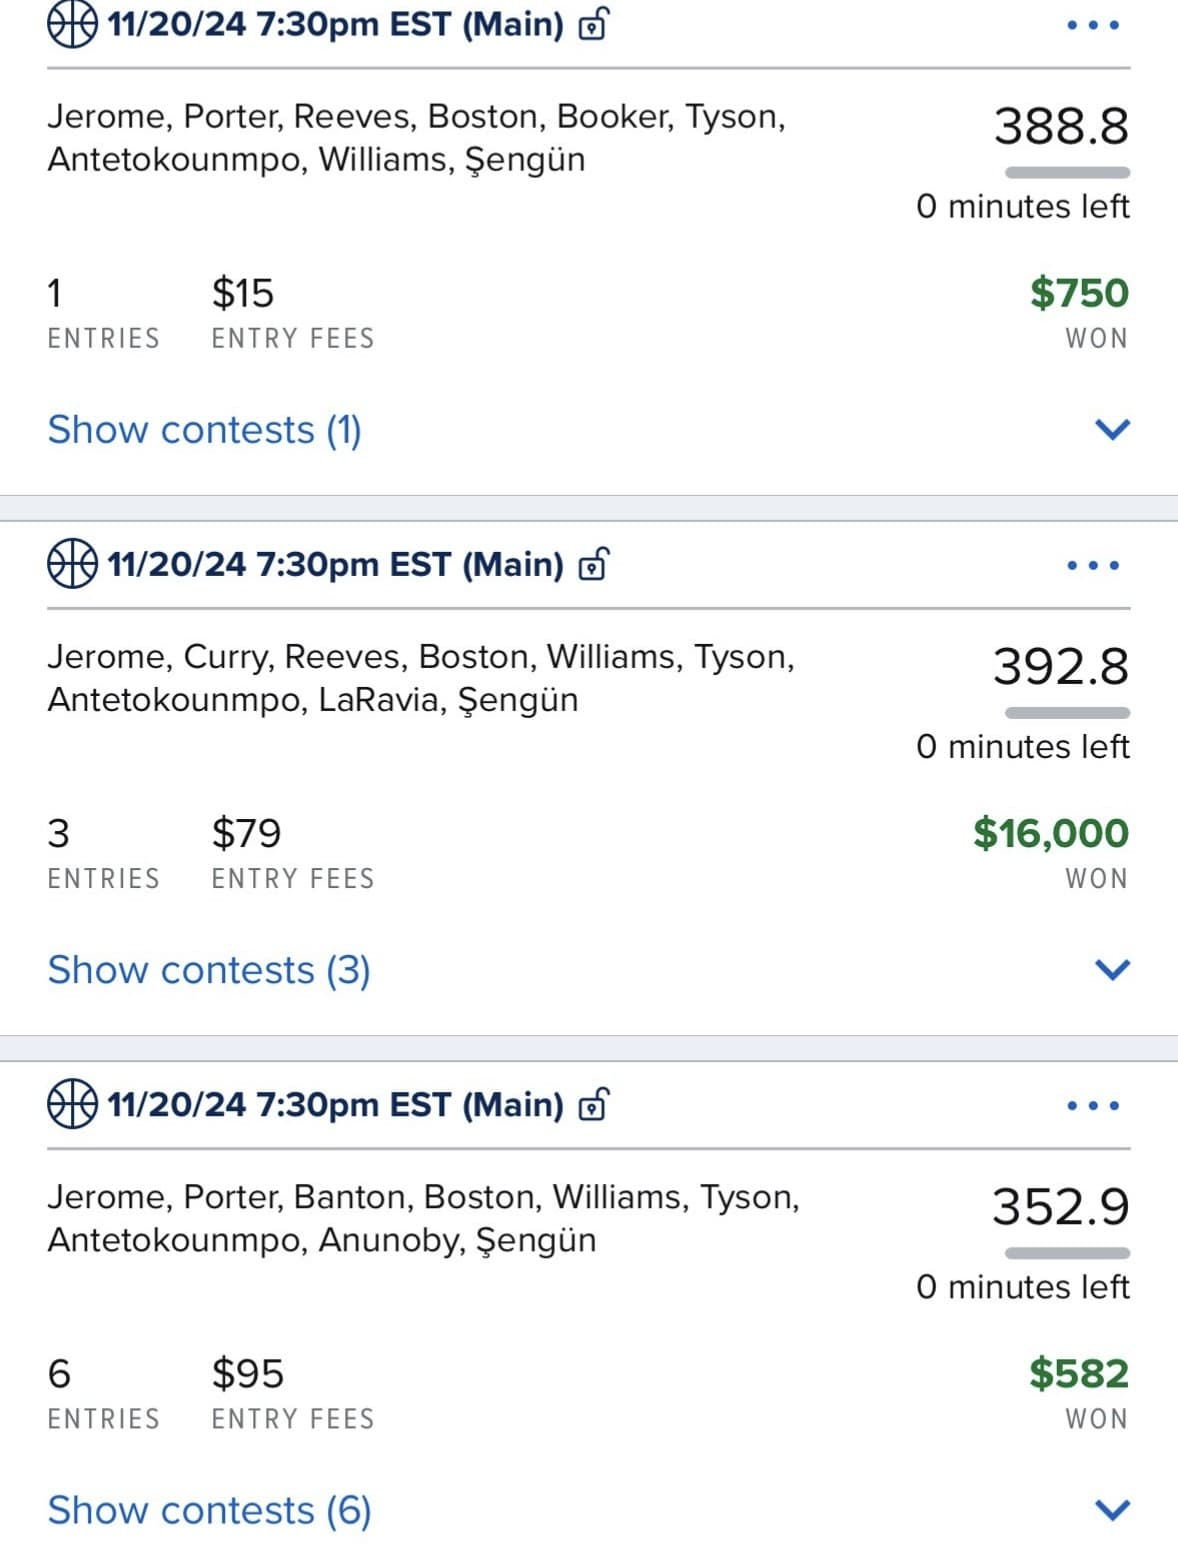The width and height of the screenshot is (1178, 1555).
Task: Open three-dot menu for the 388.8 lineup
Action: pyautogui.click(x=1092, y=25)
